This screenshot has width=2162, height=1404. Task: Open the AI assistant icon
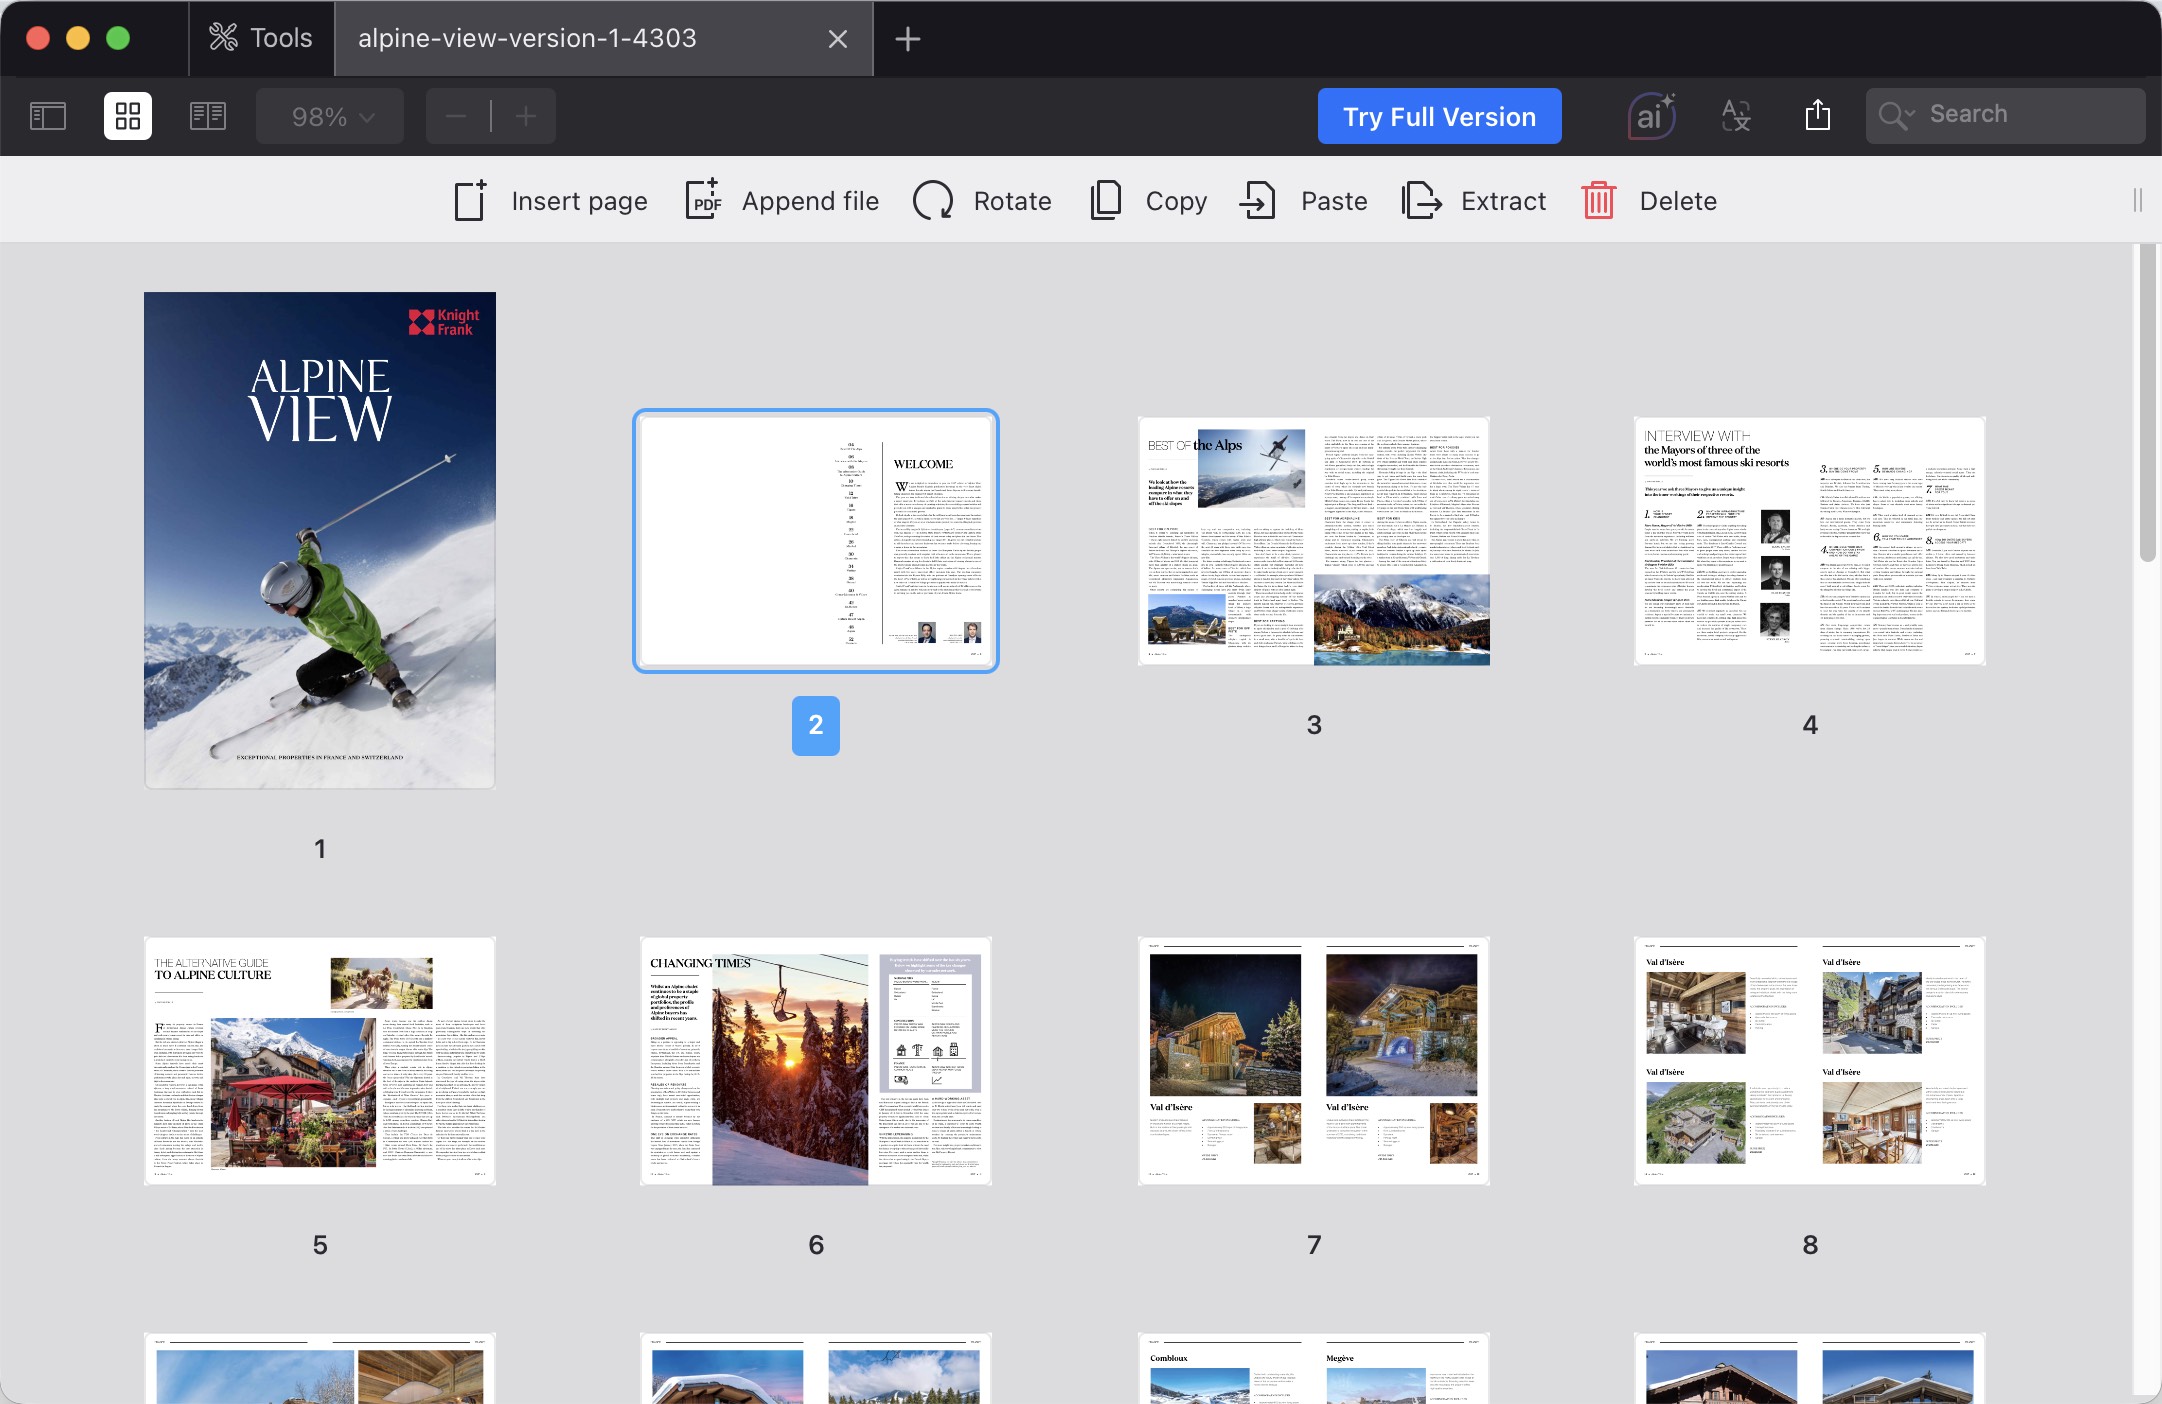tap(1651, 116)
